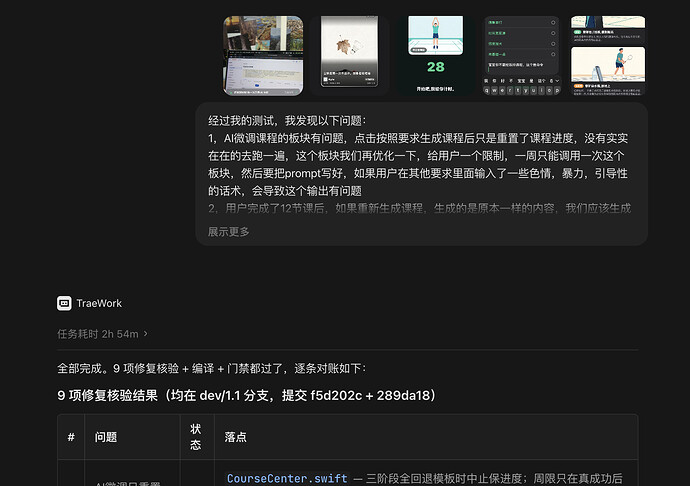
Task: Click 展示更多 to expand the message
Action: [229, 232]
